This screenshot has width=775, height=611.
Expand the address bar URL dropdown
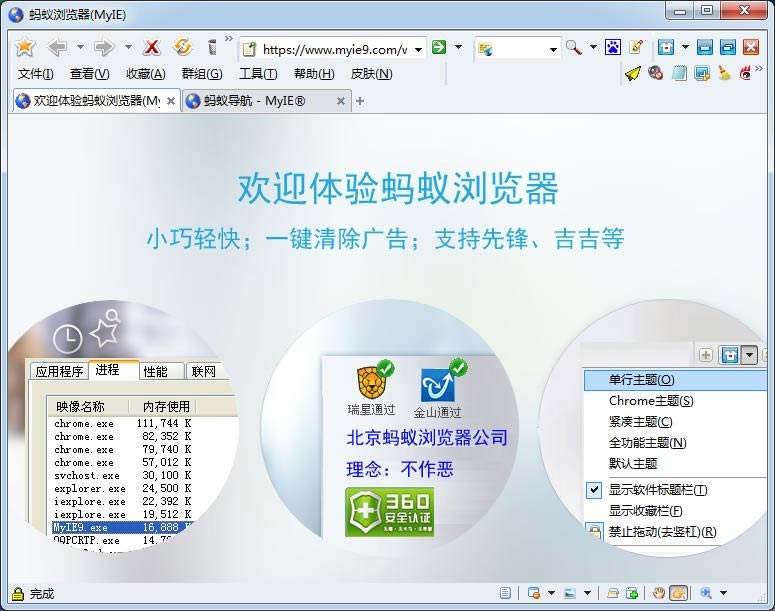418,48
